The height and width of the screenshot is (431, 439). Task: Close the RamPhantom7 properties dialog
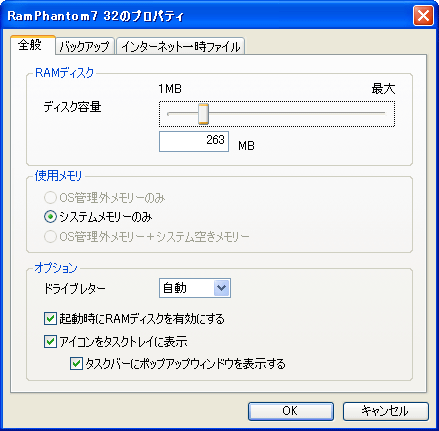pos(423,15)
